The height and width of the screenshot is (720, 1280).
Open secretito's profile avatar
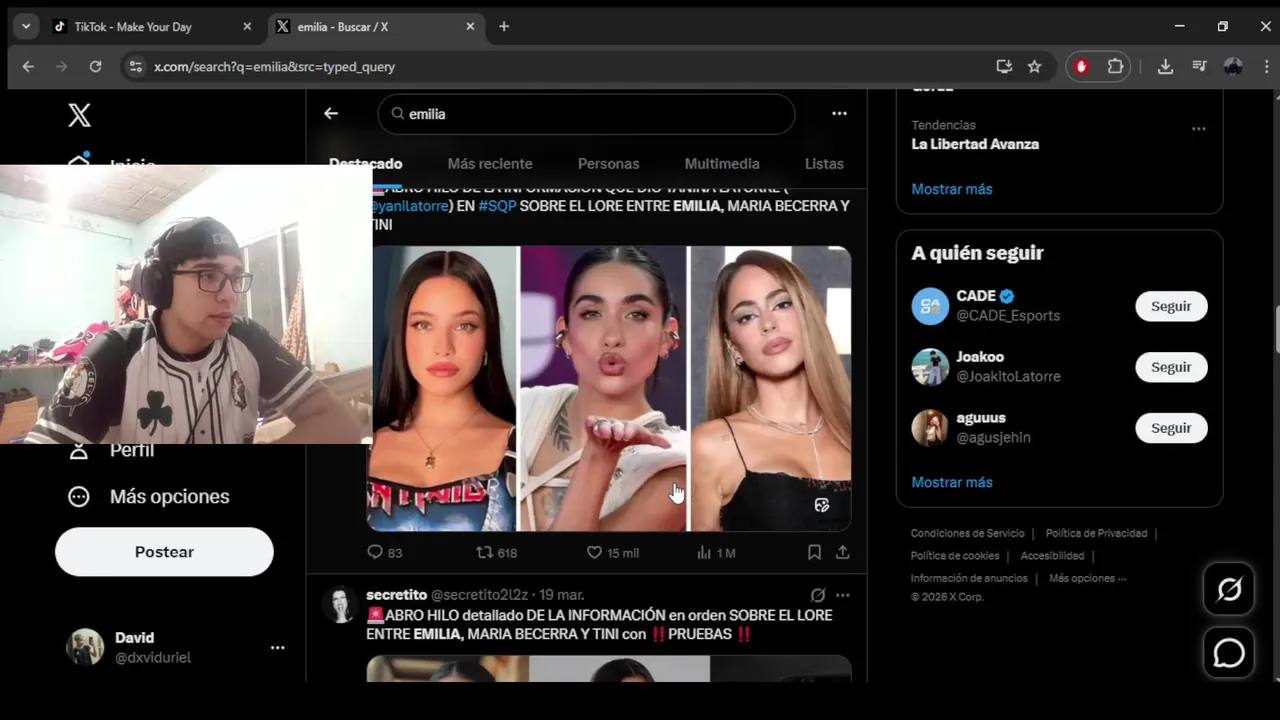pos(340,604)
